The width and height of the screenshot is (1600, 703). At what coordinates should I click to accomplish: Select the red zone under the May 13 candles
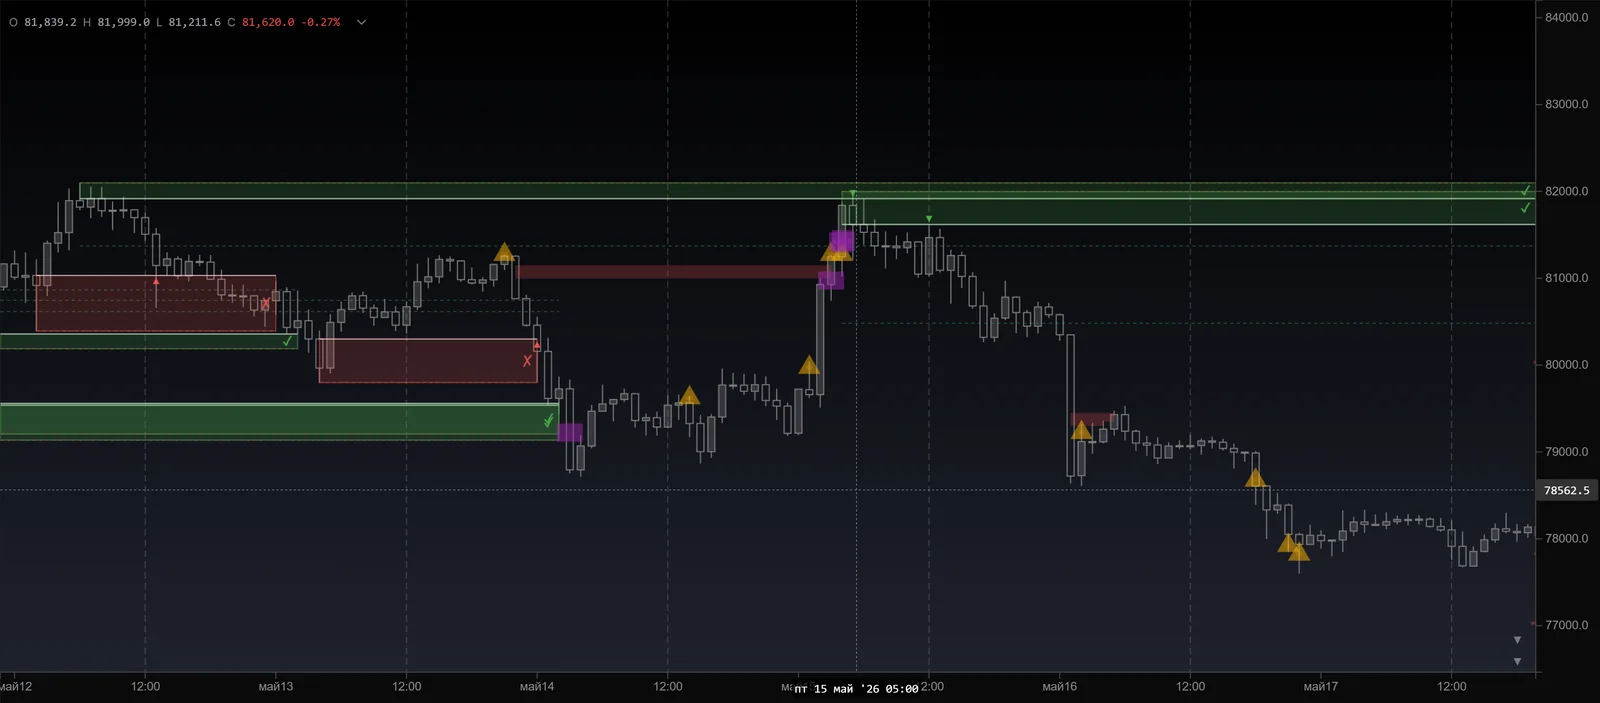click(428, 360)
